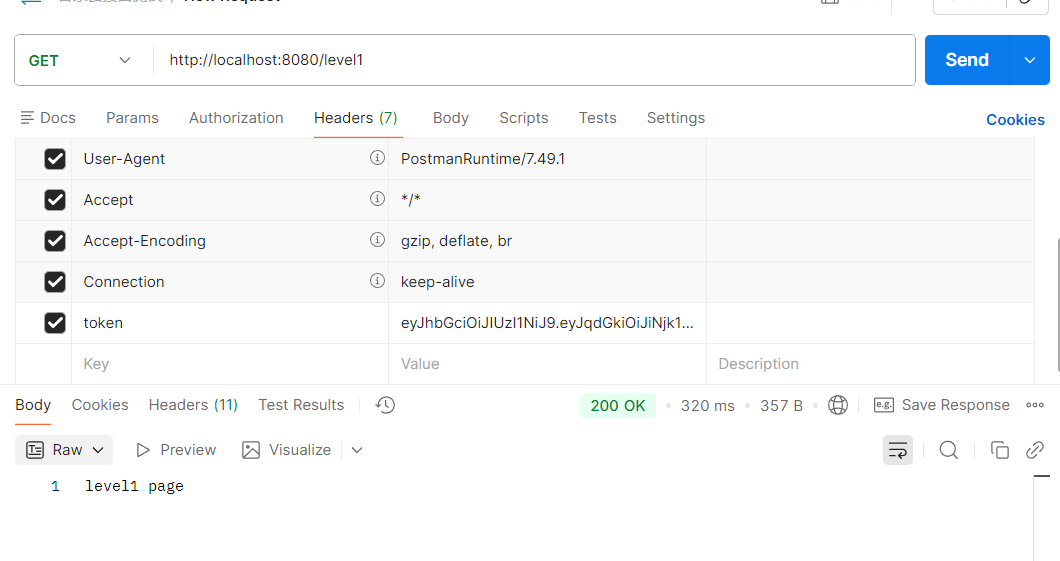
Task: Click the User-Agent info icon
Action: 377,157
